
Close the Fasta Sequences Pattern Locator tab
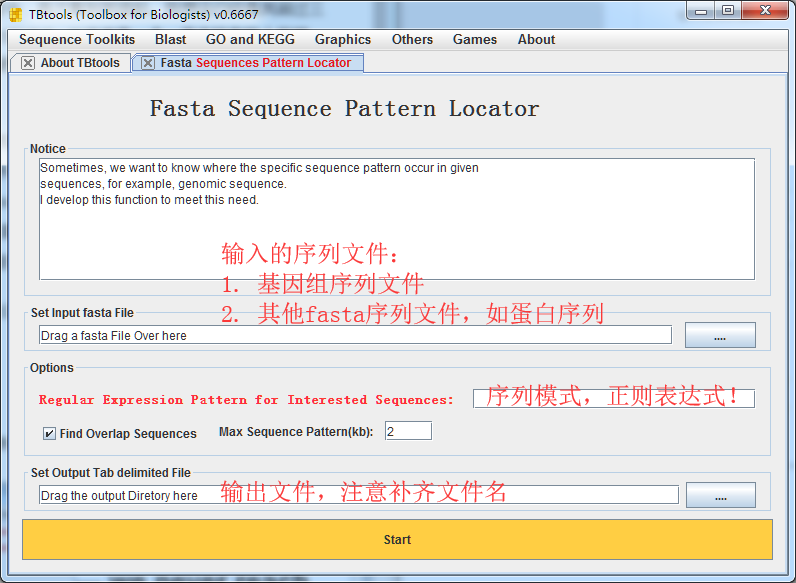(148, 63)
